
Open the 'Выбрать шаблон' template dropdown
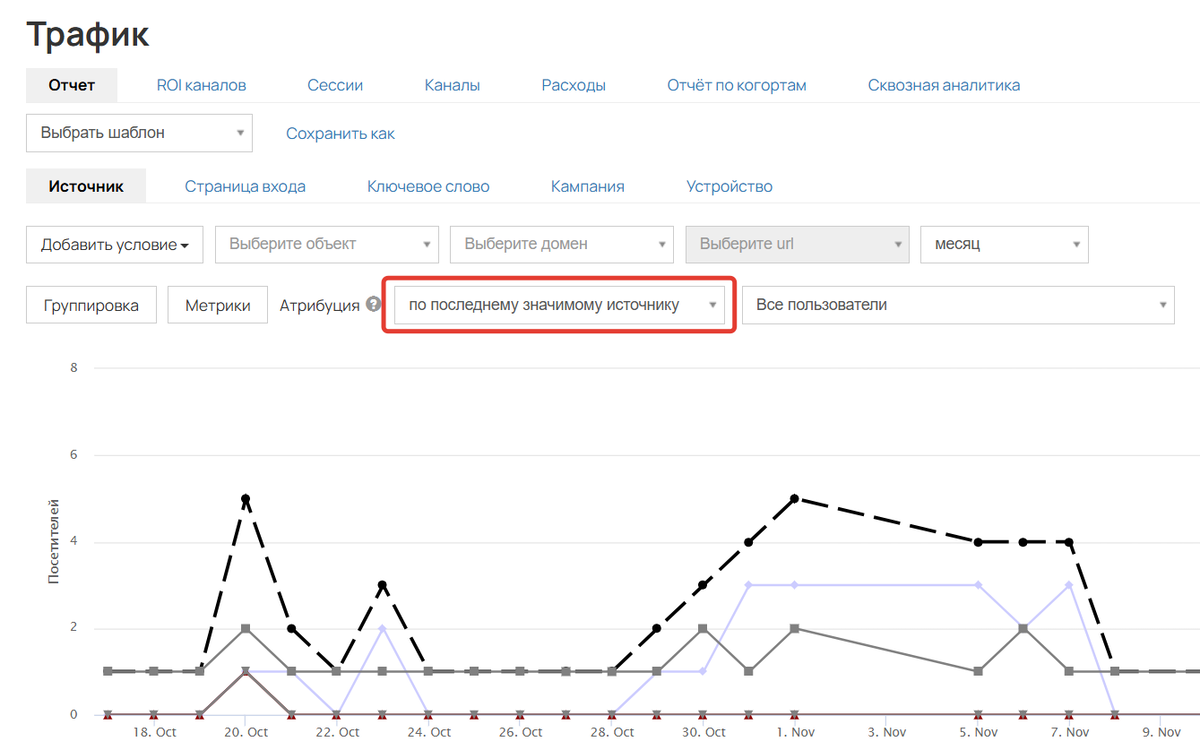pos(139,132)
